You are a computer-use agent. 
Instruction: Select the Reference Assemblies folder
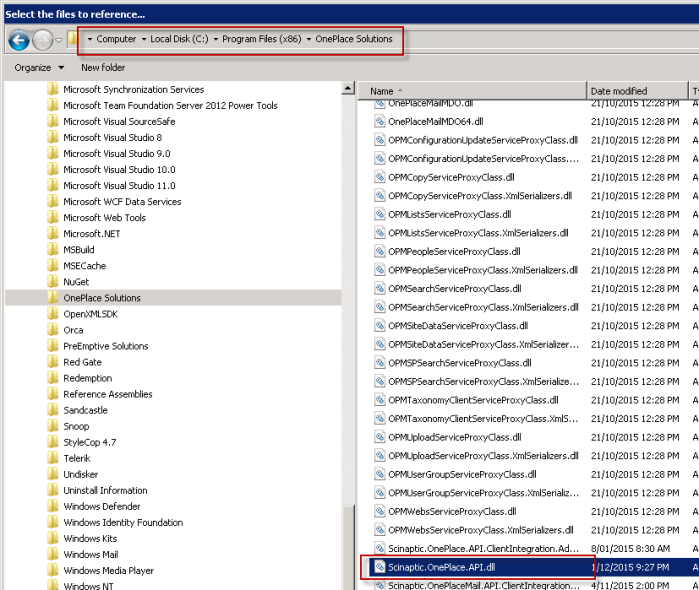pos(107,395)
